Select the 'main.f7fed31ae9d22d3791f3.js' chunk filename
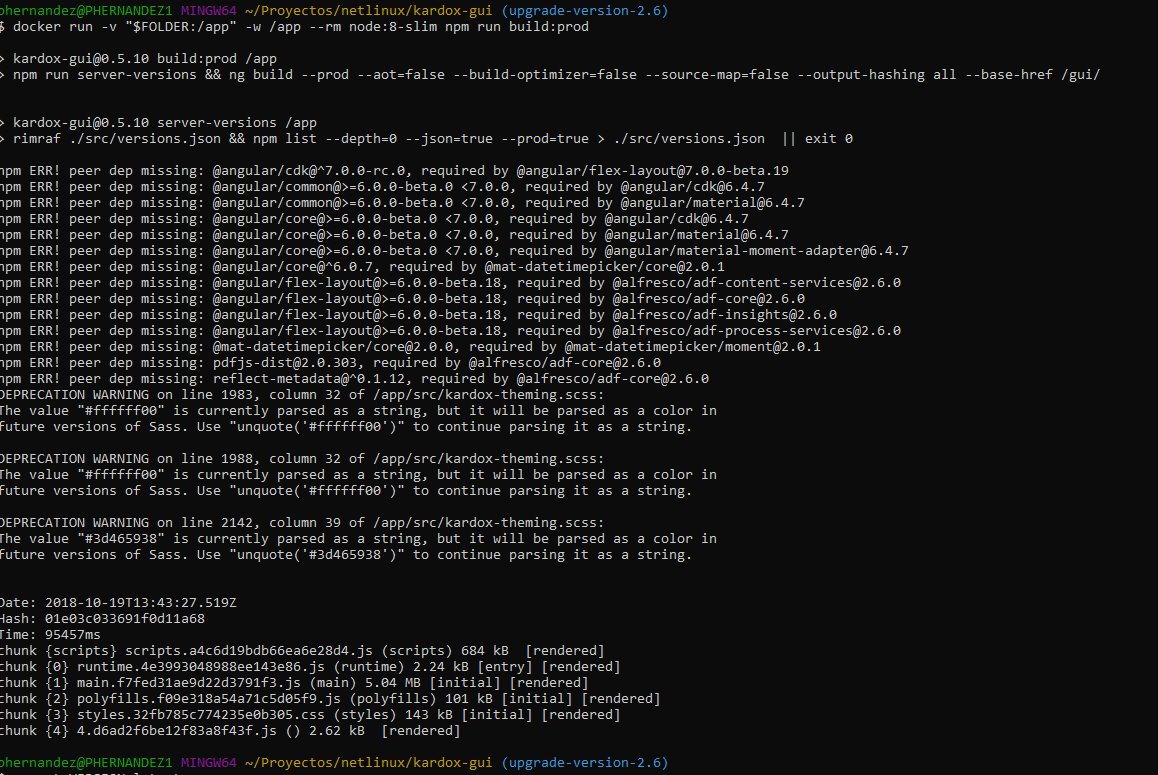Image resolution: width=1158 pixels, height=775 pixels. click(189, 683)
